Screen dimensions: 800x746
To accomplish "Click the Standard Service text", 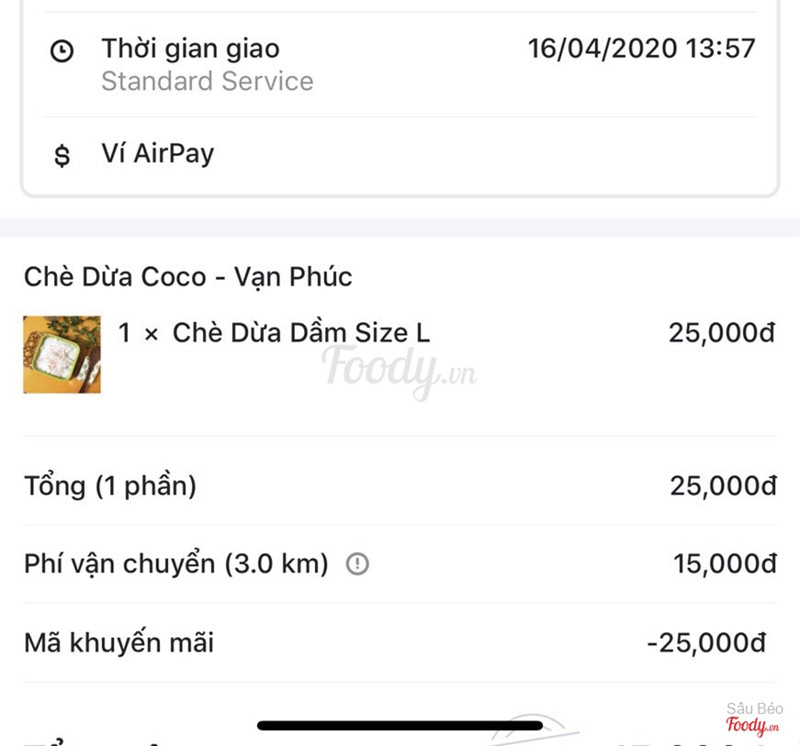I will click(x=207, y=81).
